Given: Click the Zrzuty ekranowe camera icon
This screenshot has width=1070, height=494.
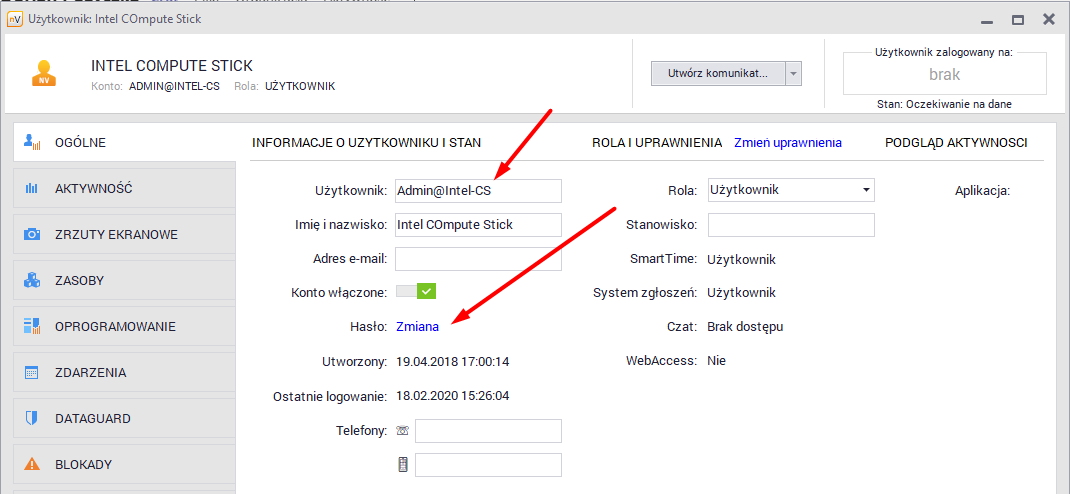Looking at the screenshot, I should point(31,234).
